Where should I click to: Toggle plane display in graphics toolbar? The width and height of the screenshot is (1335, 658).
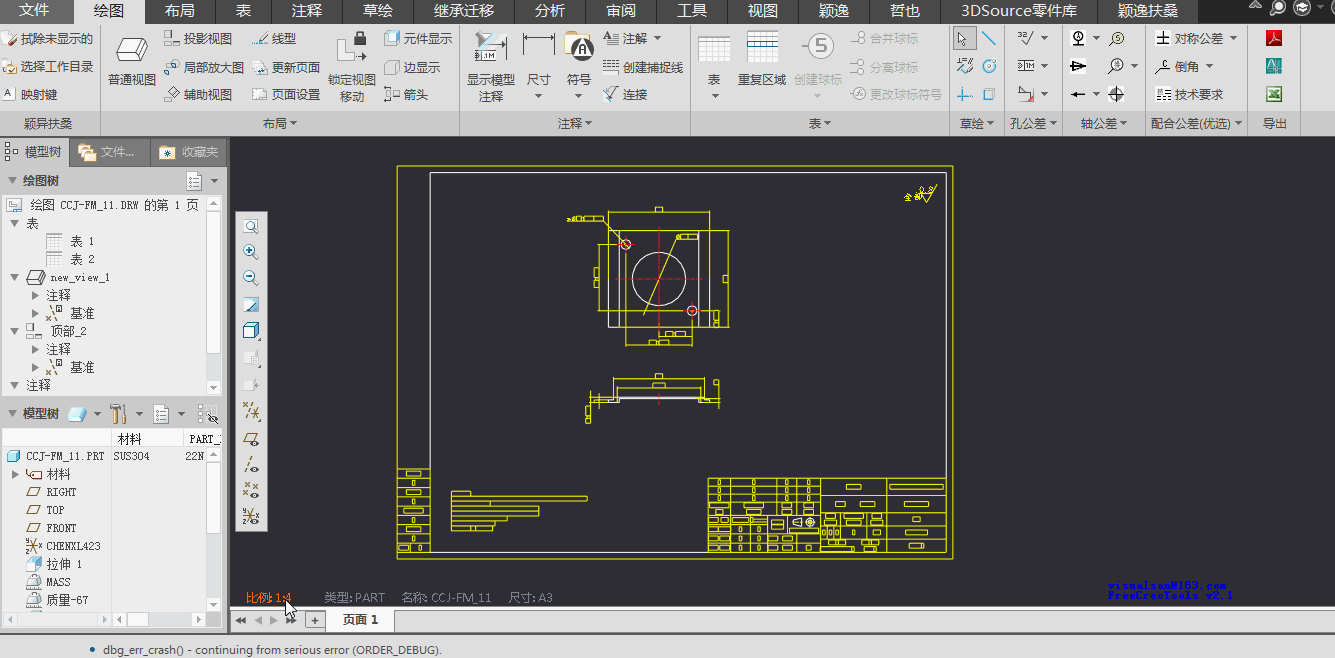(x=251, y=438)
